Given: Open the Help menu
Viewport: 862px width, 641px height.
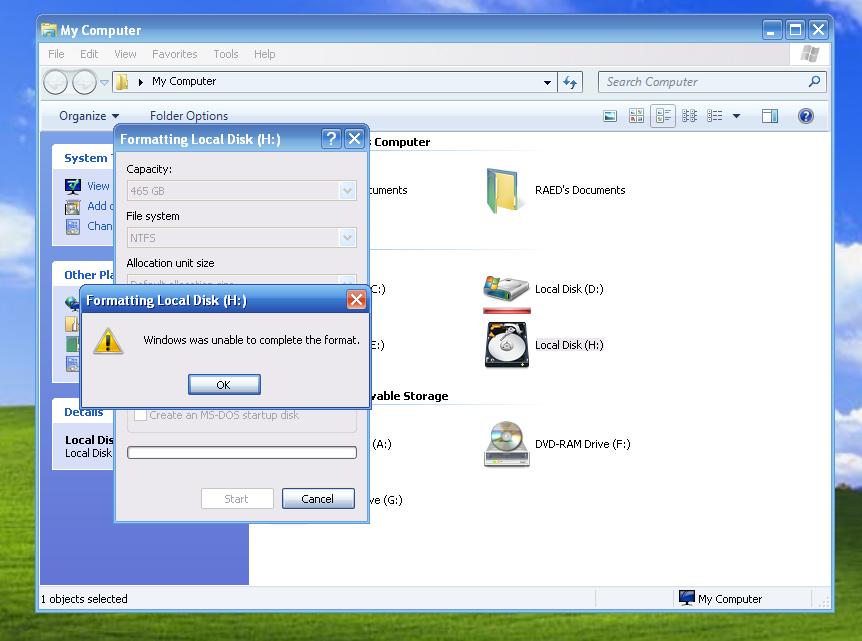Looking at the screenshot, I should pyautogui.click(x=264, y=54).
